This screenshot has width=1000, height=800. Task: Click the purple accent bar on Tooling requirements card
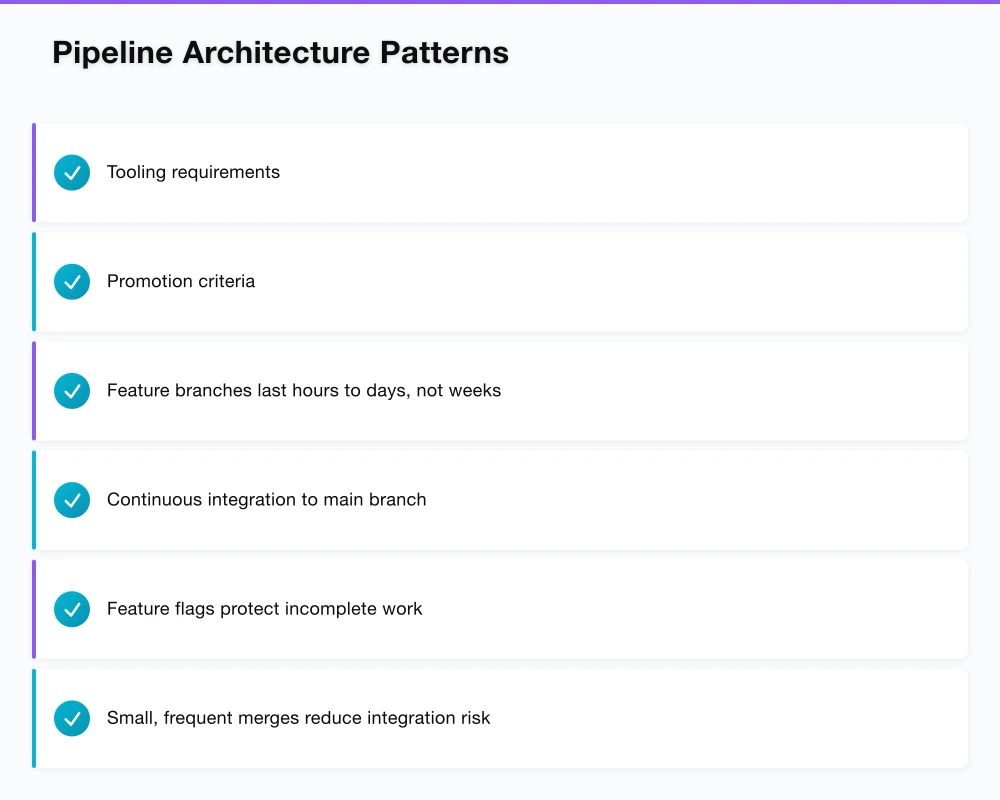coord(33,172)
